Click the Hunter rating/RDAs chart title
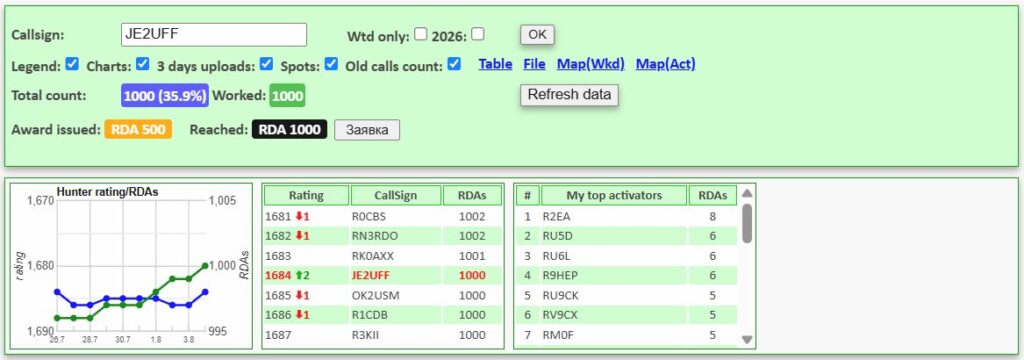The width and height of the screenshot is (1024, 360). pos(108,192)
